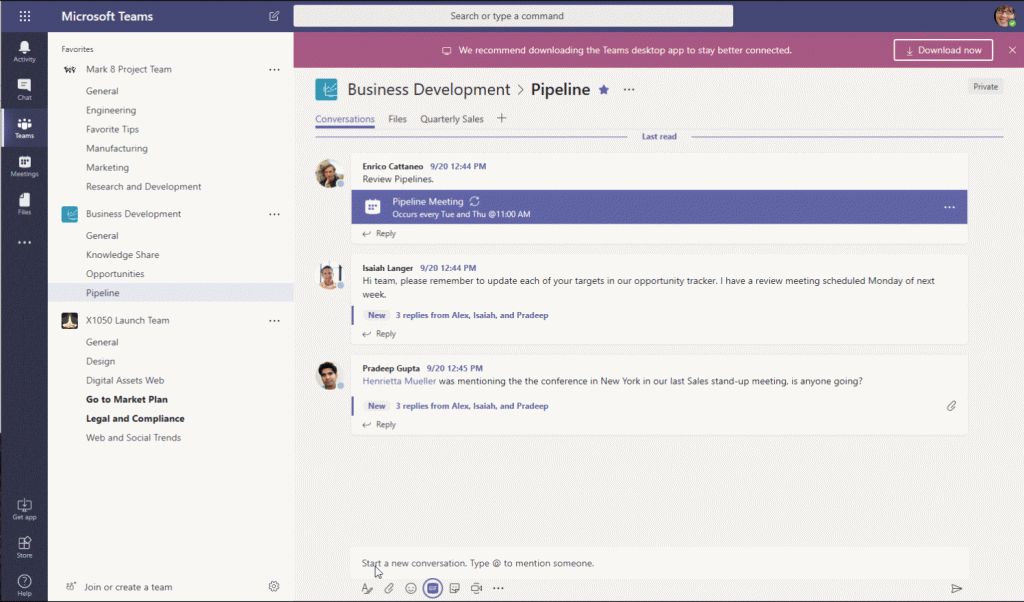The image size is (1024, 602).
Task: Open the emoji picker in the compose bar
Action: pos(410,588)
